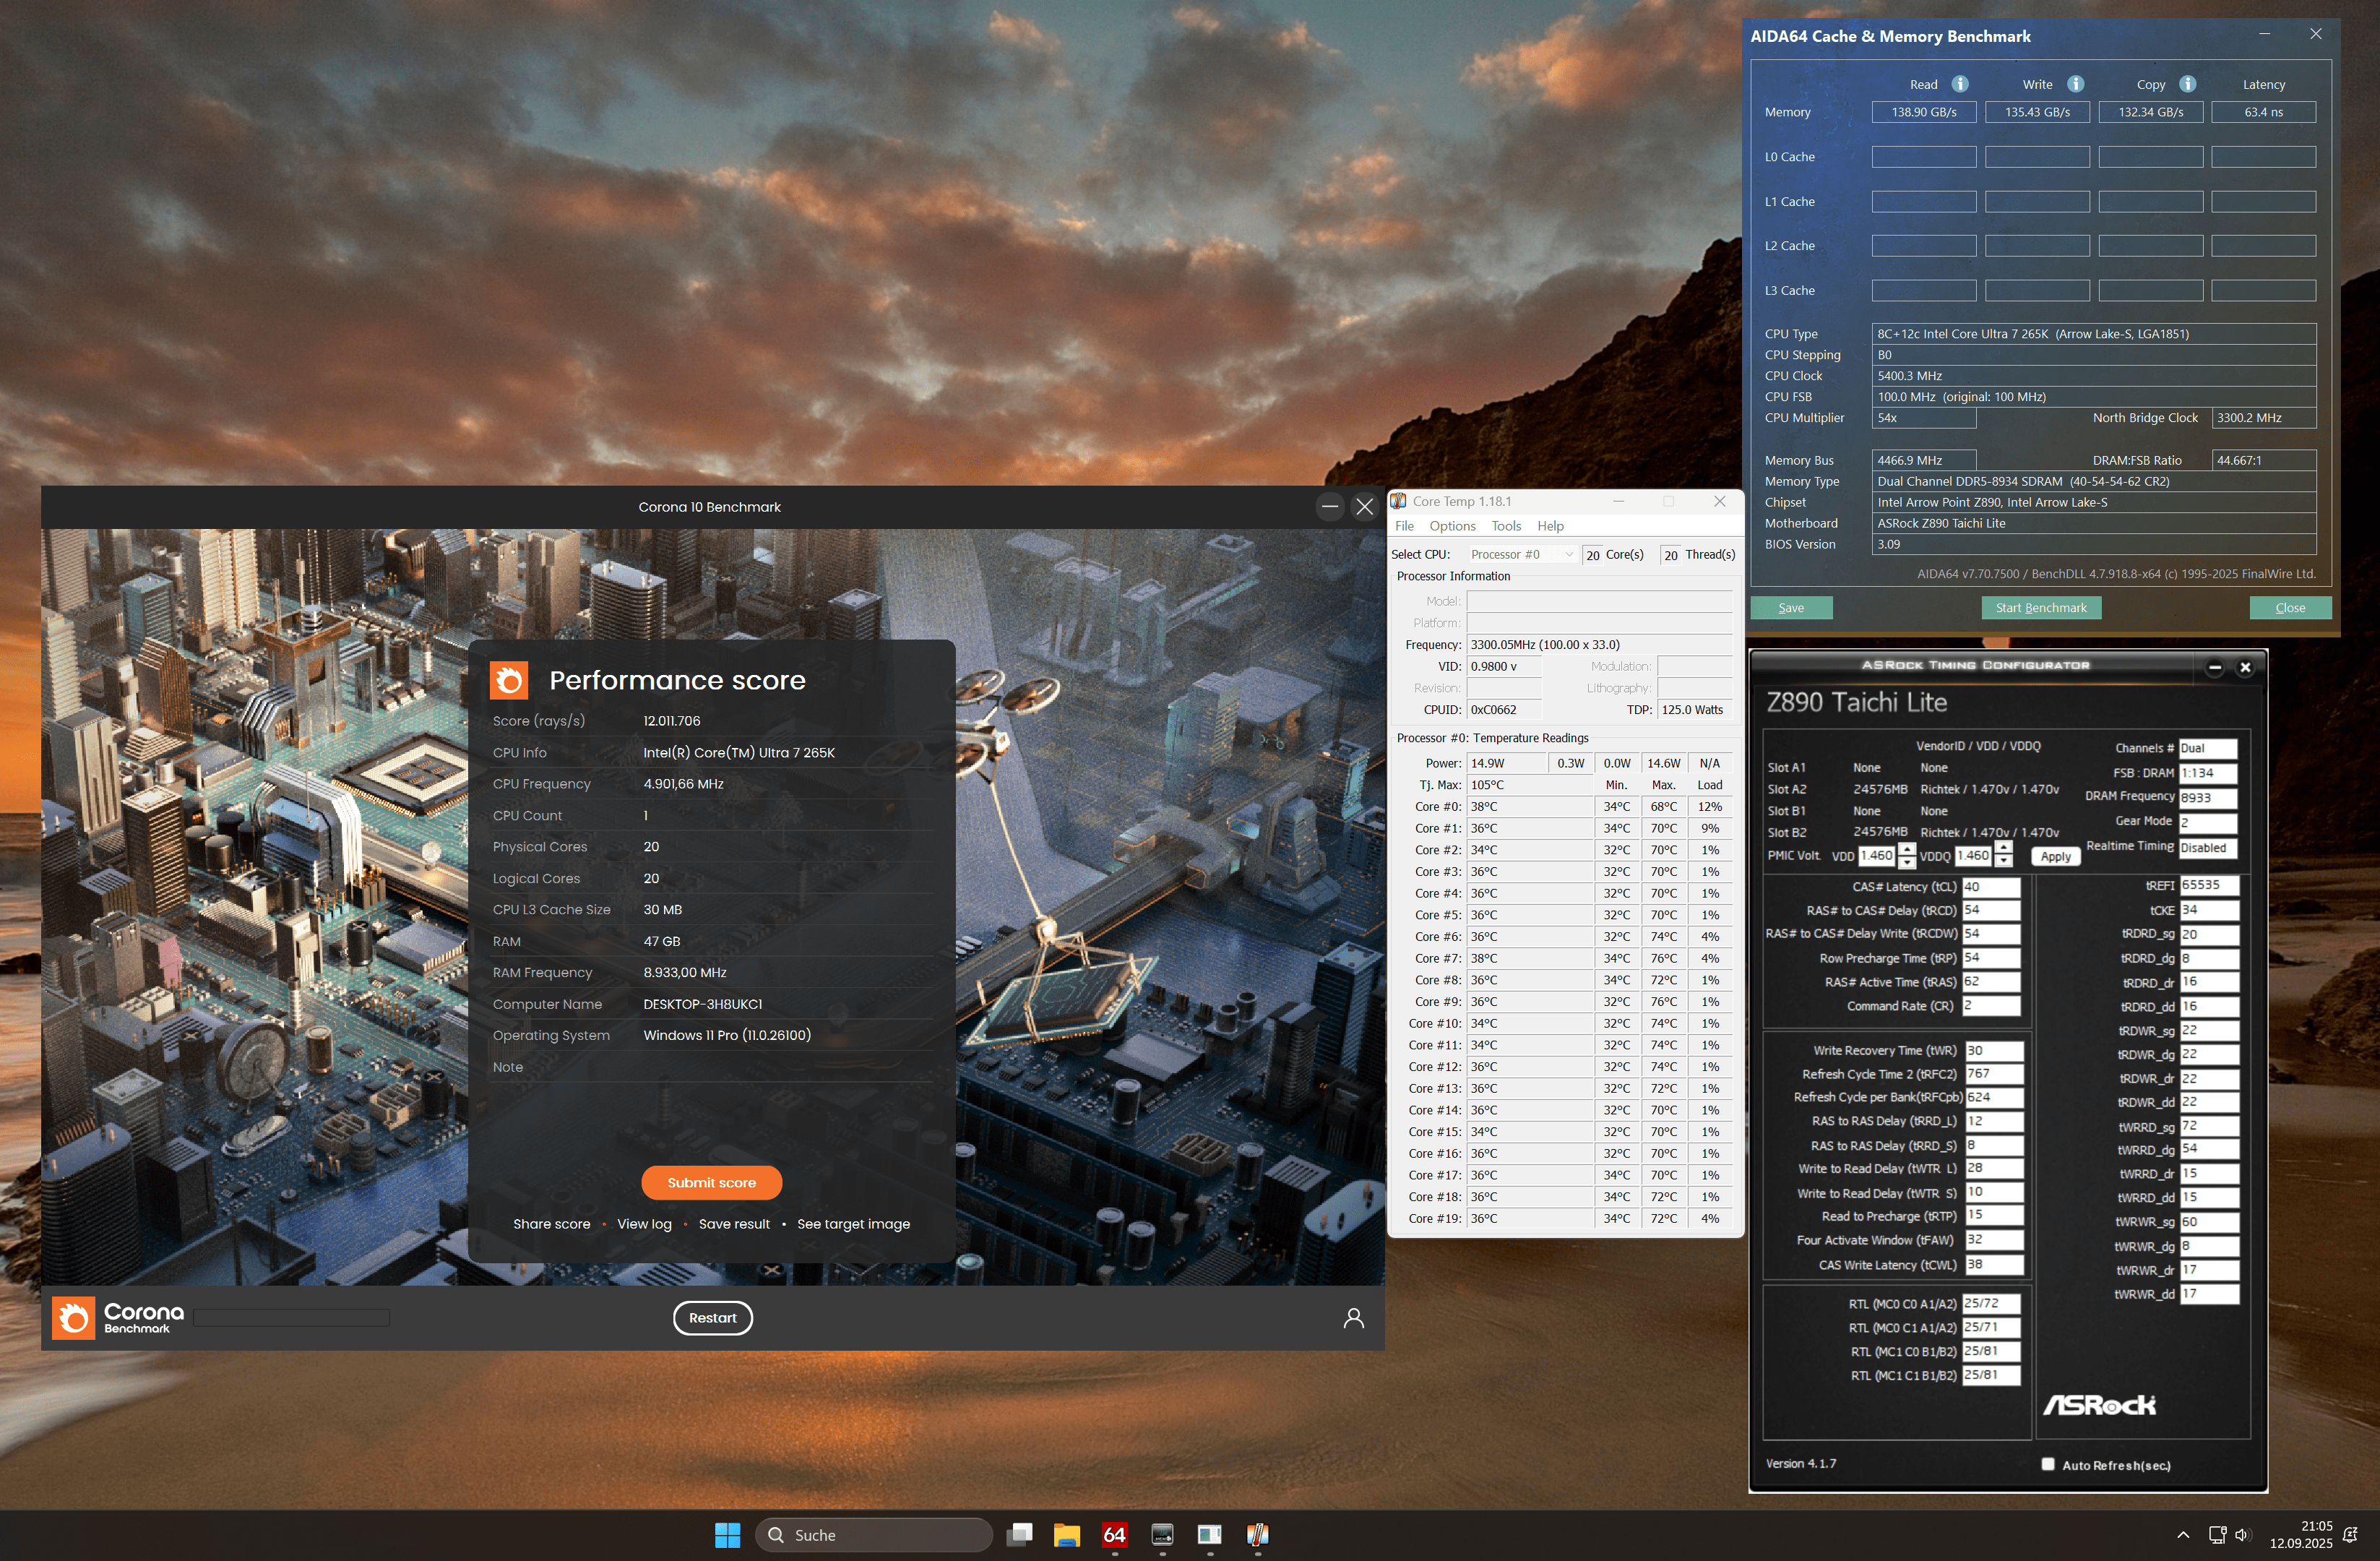Open the Options menu in Core Temp
This screenshot has height=1561, width=2380.
[x=1452, y=526]
